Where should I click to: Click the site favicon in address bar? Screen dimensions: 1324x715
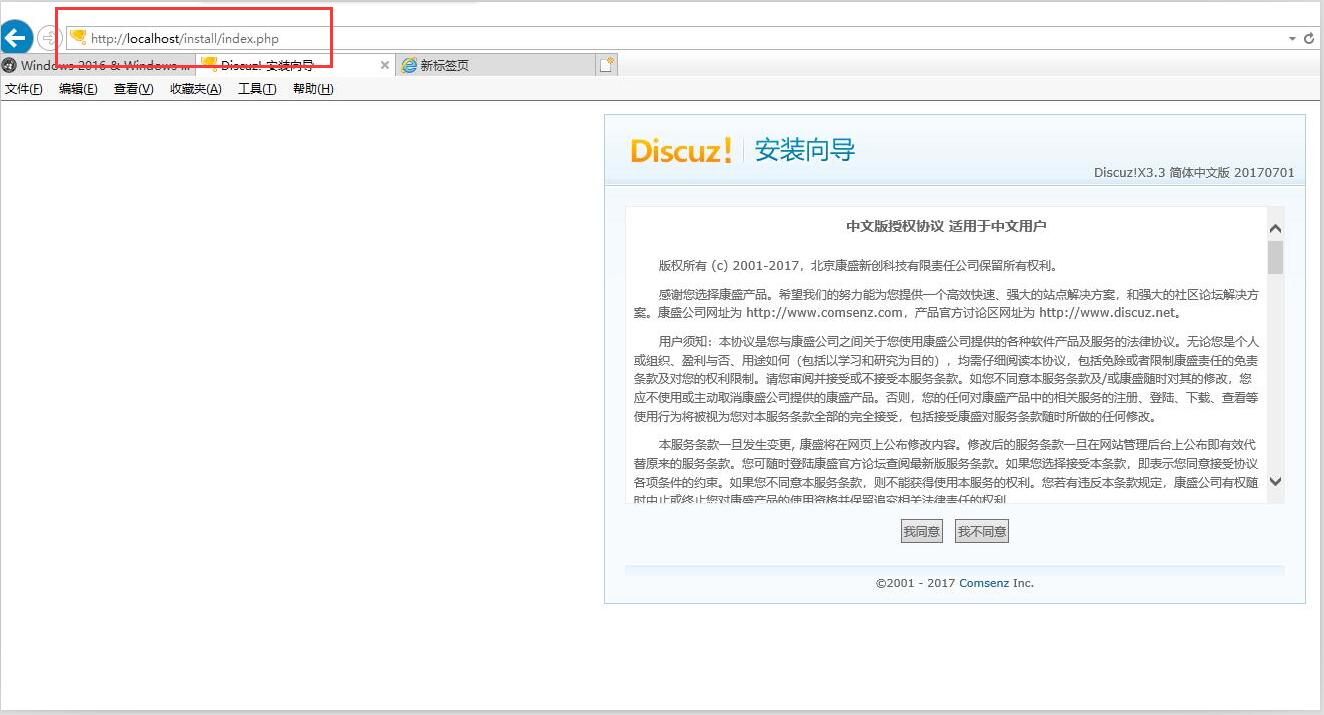tap(78, 38)
